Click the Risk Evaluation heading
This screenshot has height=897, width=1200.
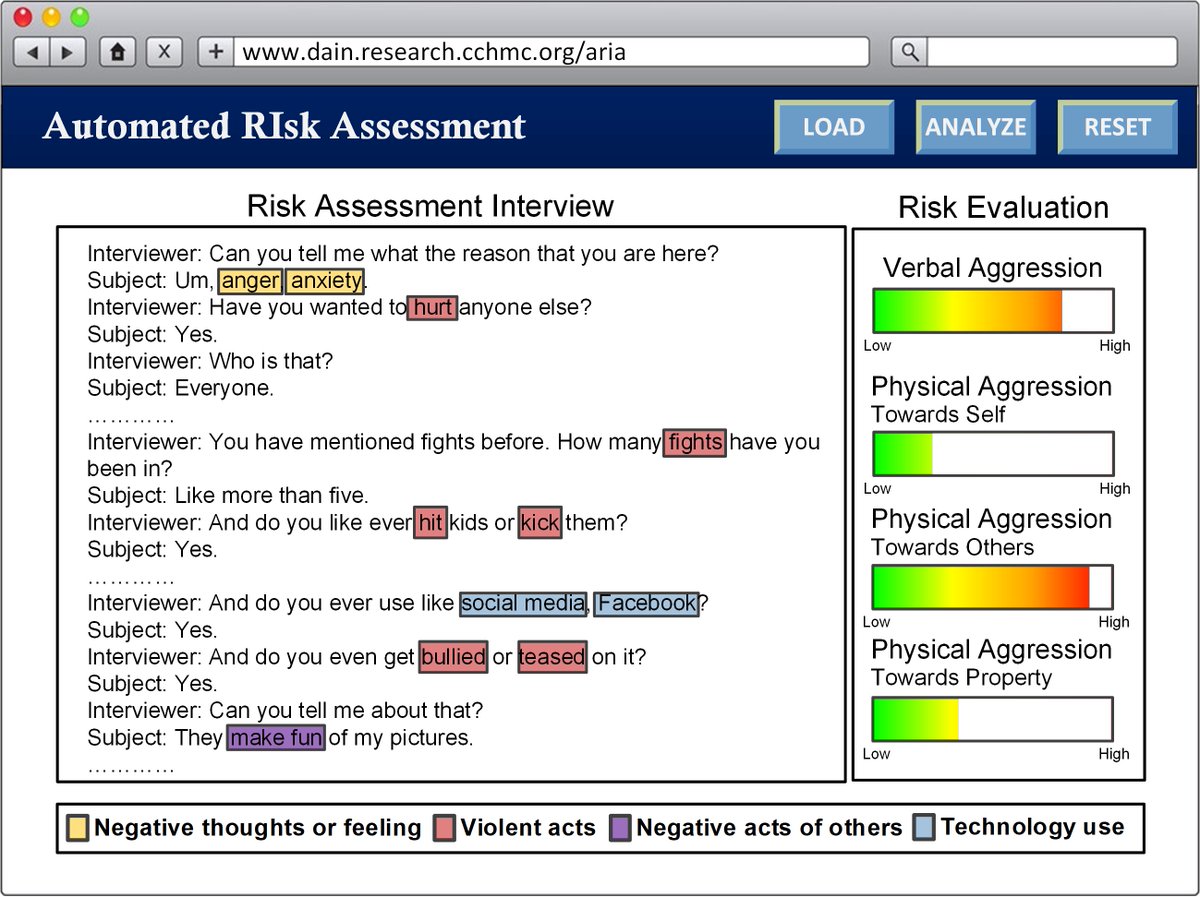point(1003,208)
